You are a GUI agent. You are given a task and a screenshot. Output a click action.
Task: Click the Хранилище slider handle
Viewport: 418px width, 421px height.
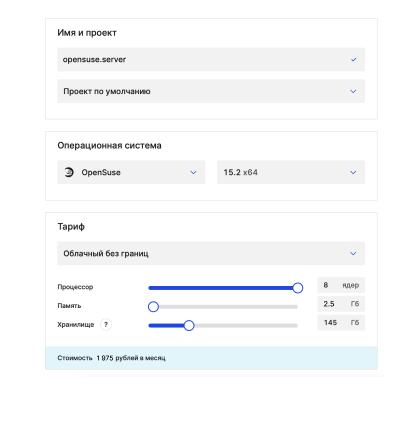(189, 325)
